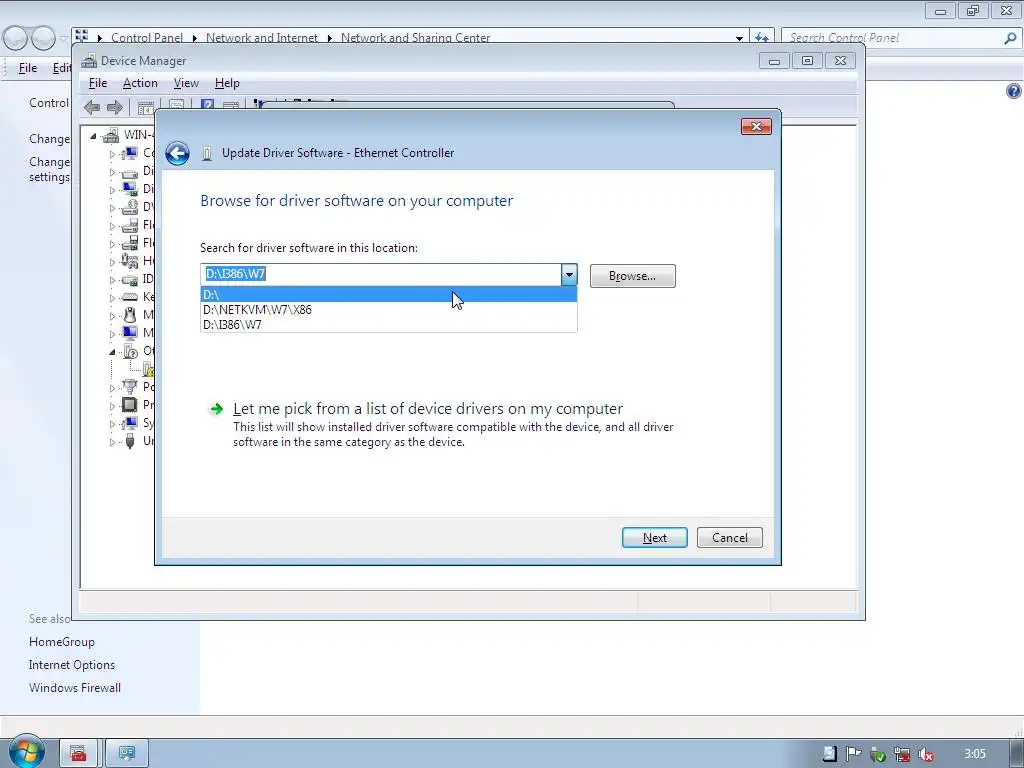Screen dimensions: 1024x768
Task: Close the Update Driver Software dialog
Action: tap(756, 126)
